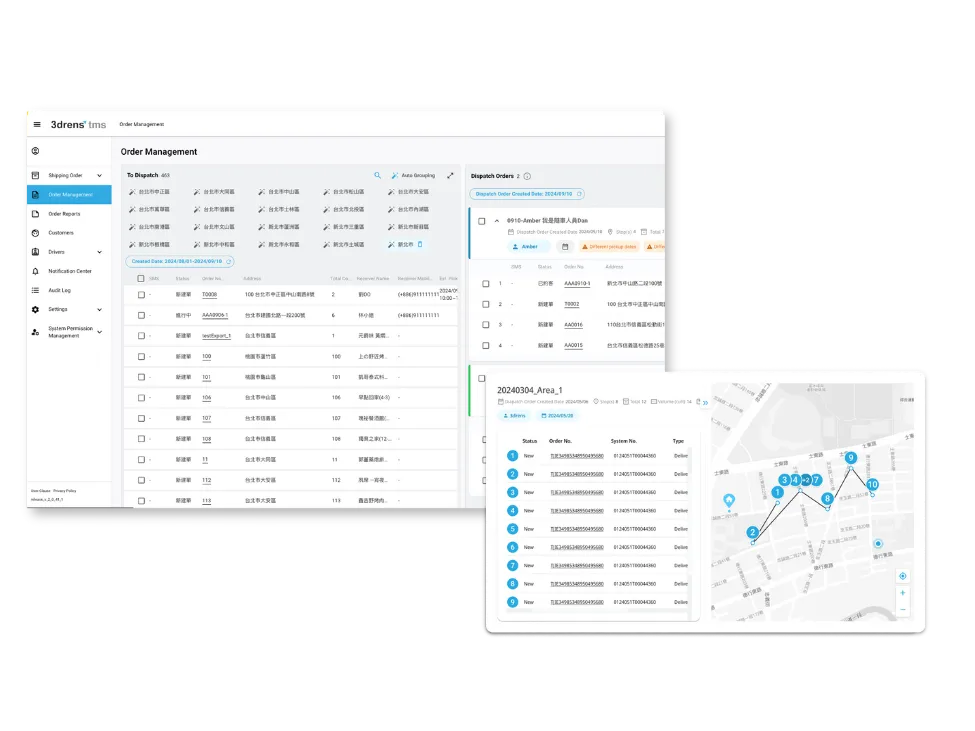Check dispatch row AA0015 checkbox
The image size is (975, 731).
click(x=486, y=346)
